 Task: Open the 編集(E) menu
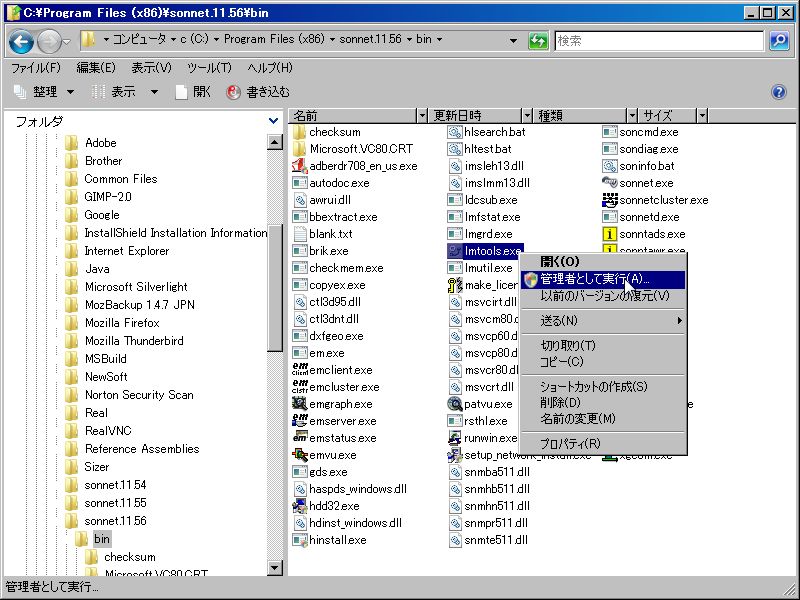(x=96, y=67)
